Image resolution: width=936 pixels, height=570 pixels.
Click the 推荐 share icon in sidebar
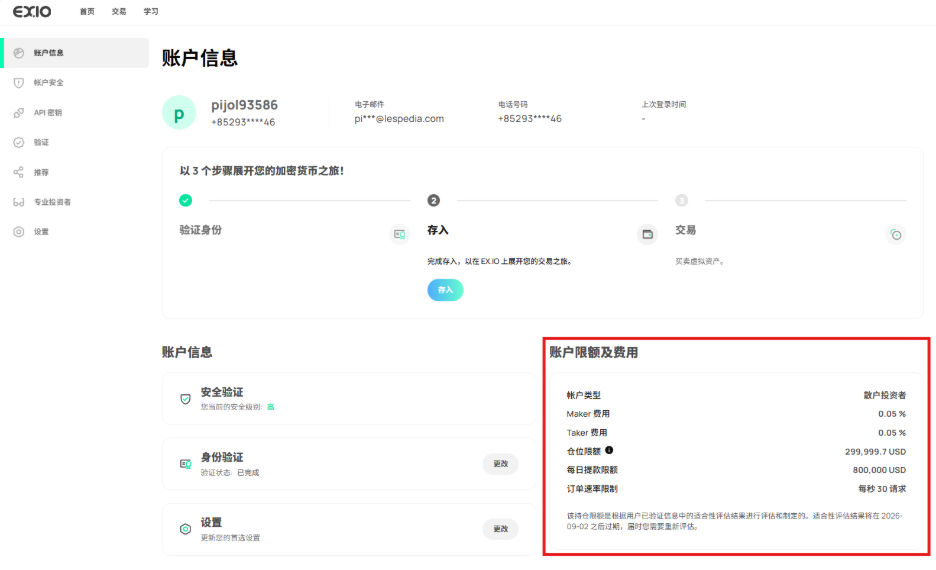click(18, 172)
